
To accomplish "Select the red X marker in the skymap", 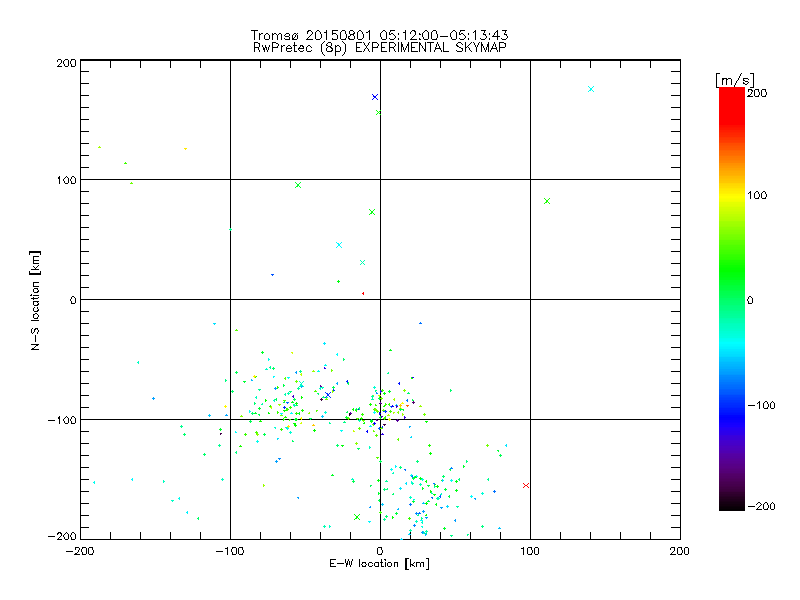I will 526,486.
